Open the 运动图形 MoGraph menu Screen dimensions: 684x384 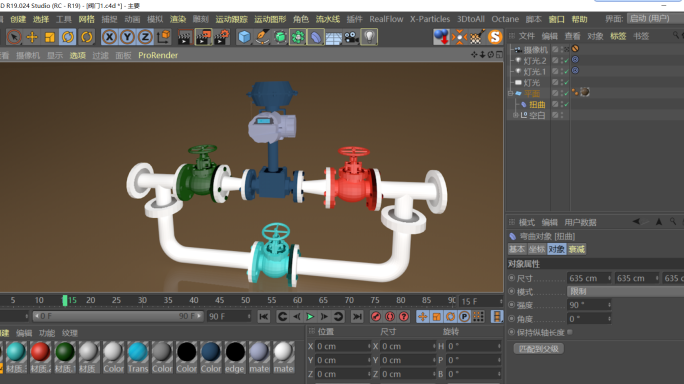point(270,19)
